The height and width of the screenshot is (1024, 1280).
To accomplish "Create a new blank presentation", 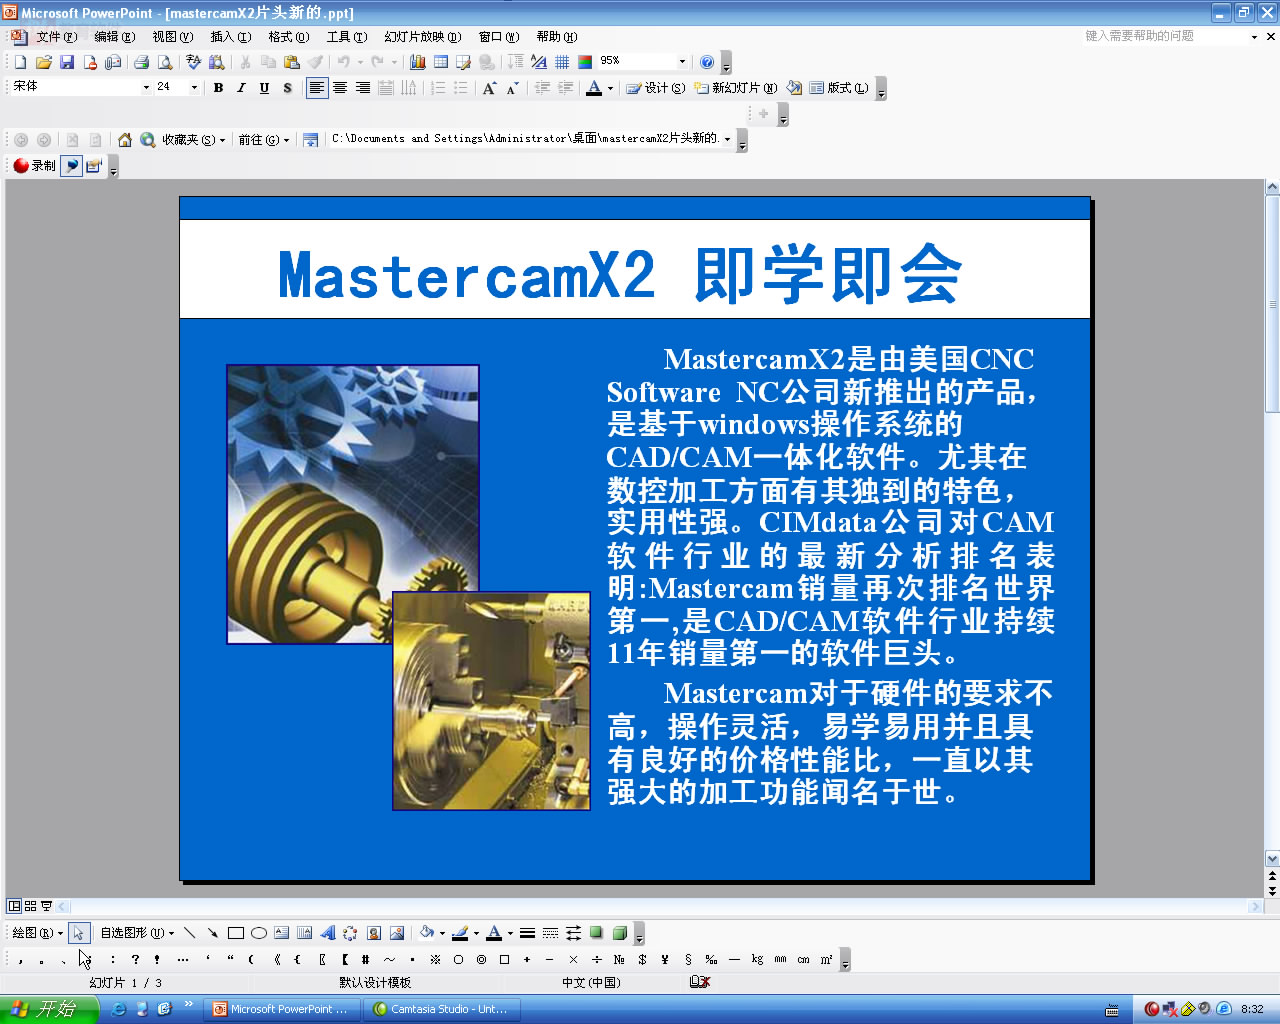I will point(20,62).
